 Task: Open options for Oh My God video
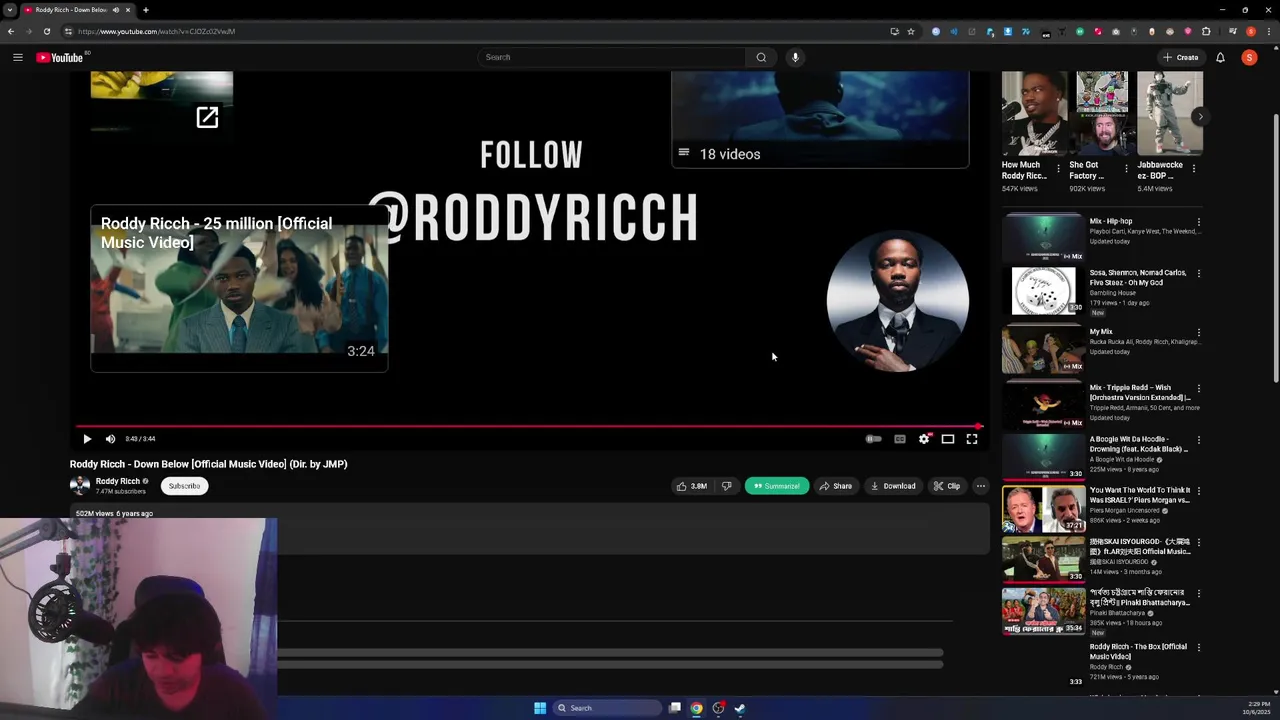[1198, 273]
